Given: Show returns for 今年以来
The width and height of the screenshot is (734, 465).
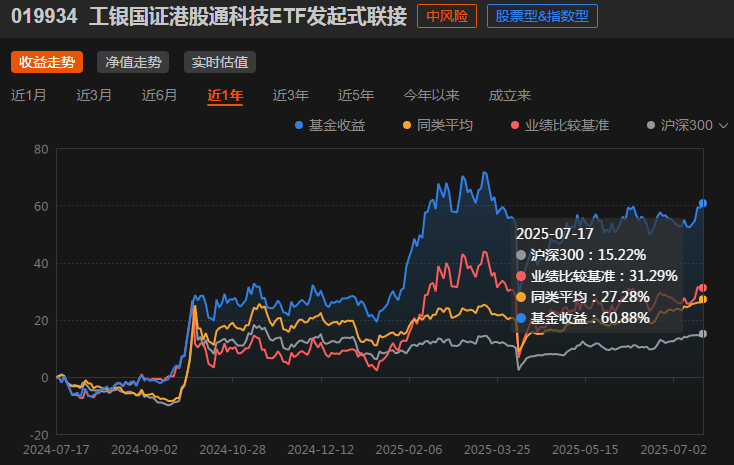Looking at the screenshot, I should point(432,95).
